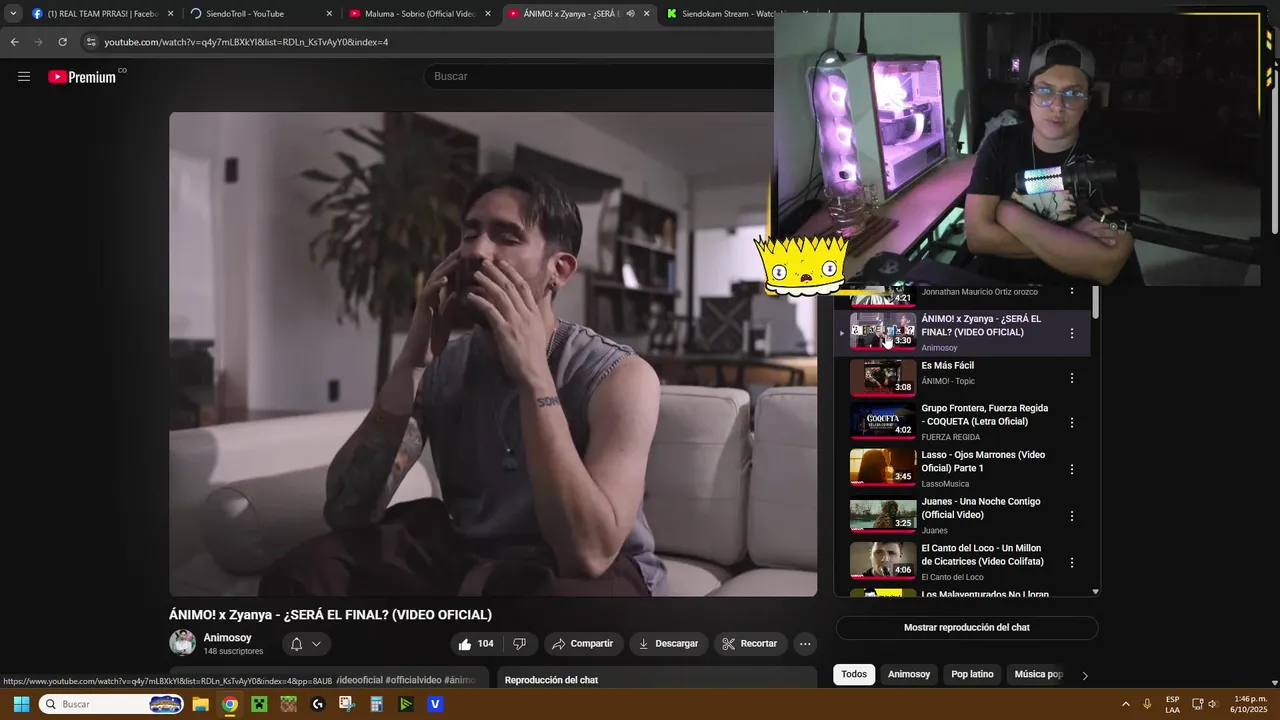Open options for Un Millon de Cicatrices
The width and height of the screenshot is (1280, 720).
coord(1072,563)
